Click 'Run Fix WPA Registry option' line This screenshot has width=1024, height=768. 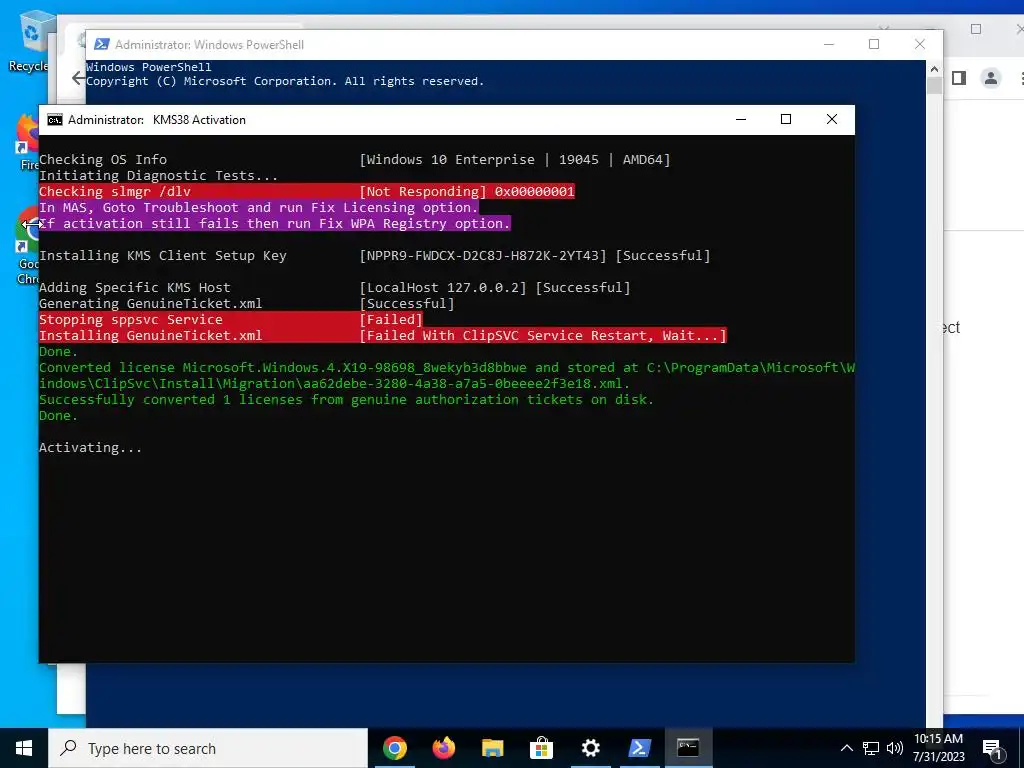click(x=274, y=223)
